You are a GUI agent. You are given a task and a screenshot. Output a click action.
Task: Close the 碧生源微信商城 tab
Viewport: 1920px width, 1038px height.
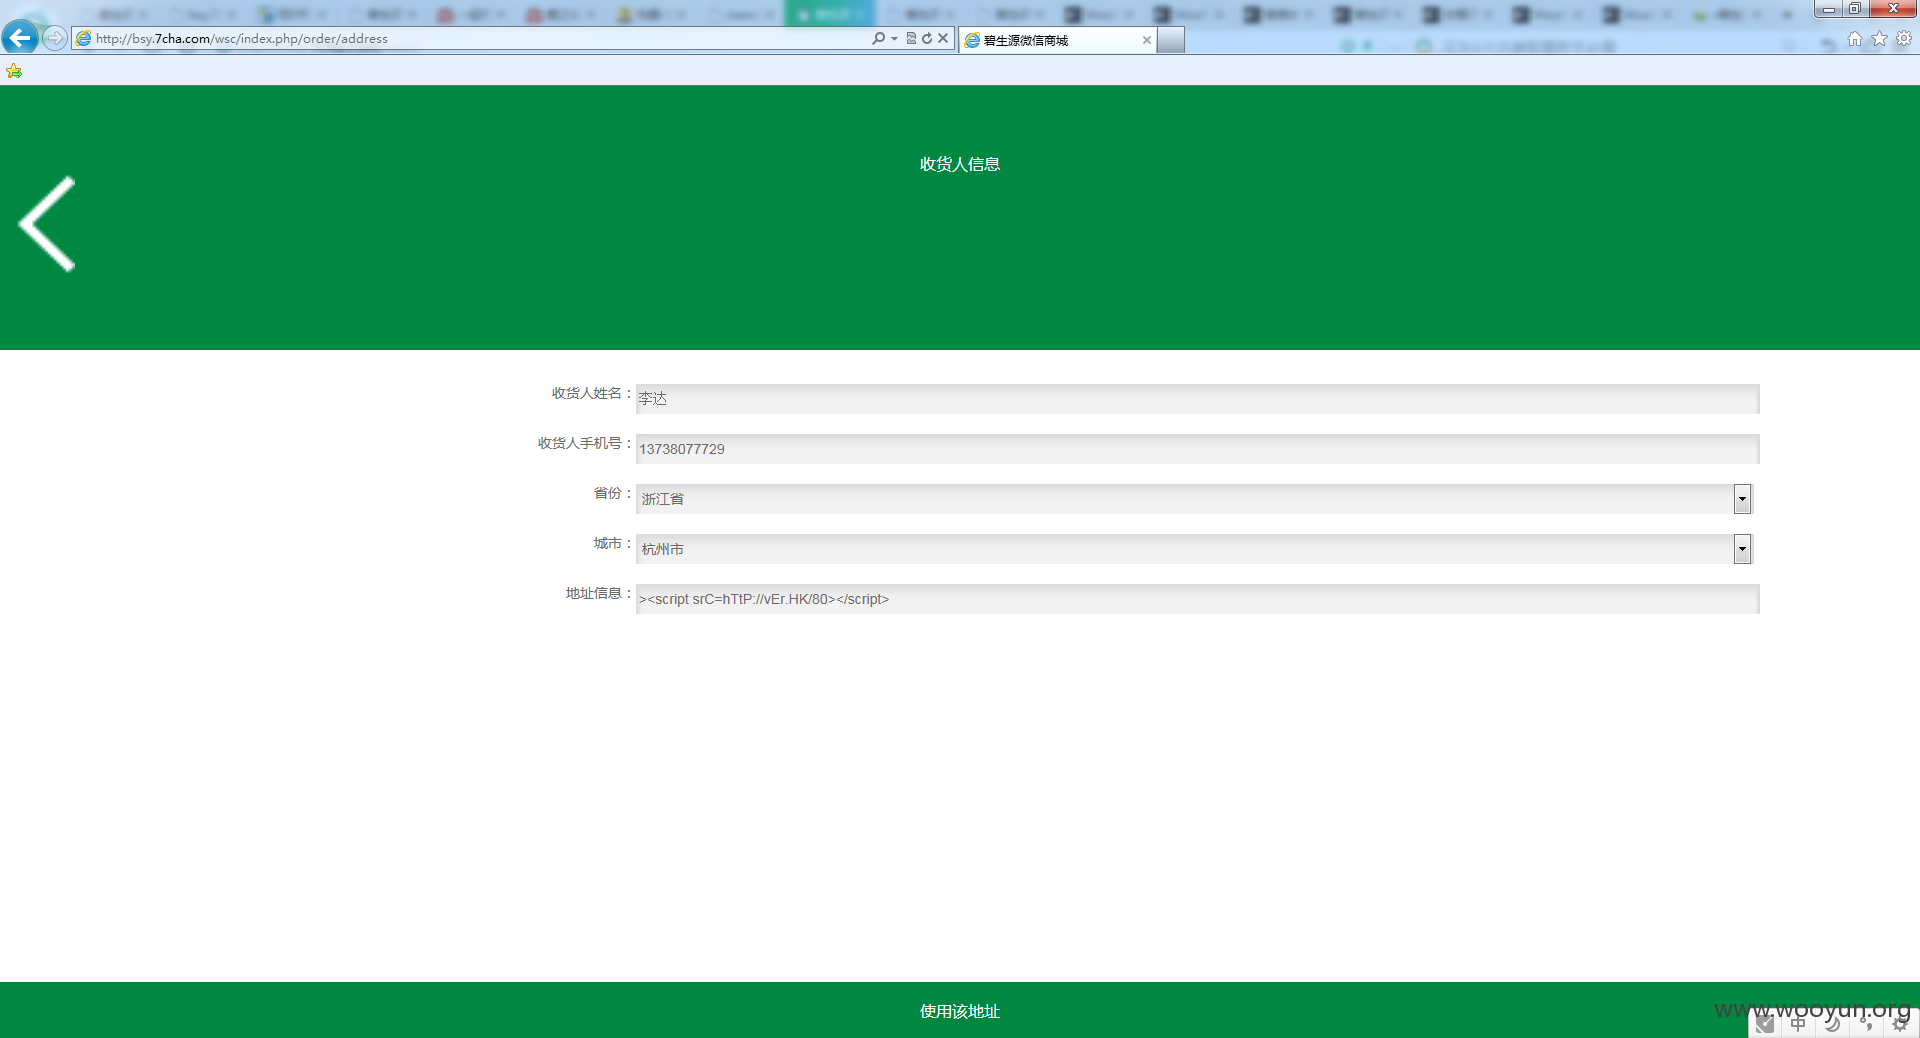(1146, 40)
